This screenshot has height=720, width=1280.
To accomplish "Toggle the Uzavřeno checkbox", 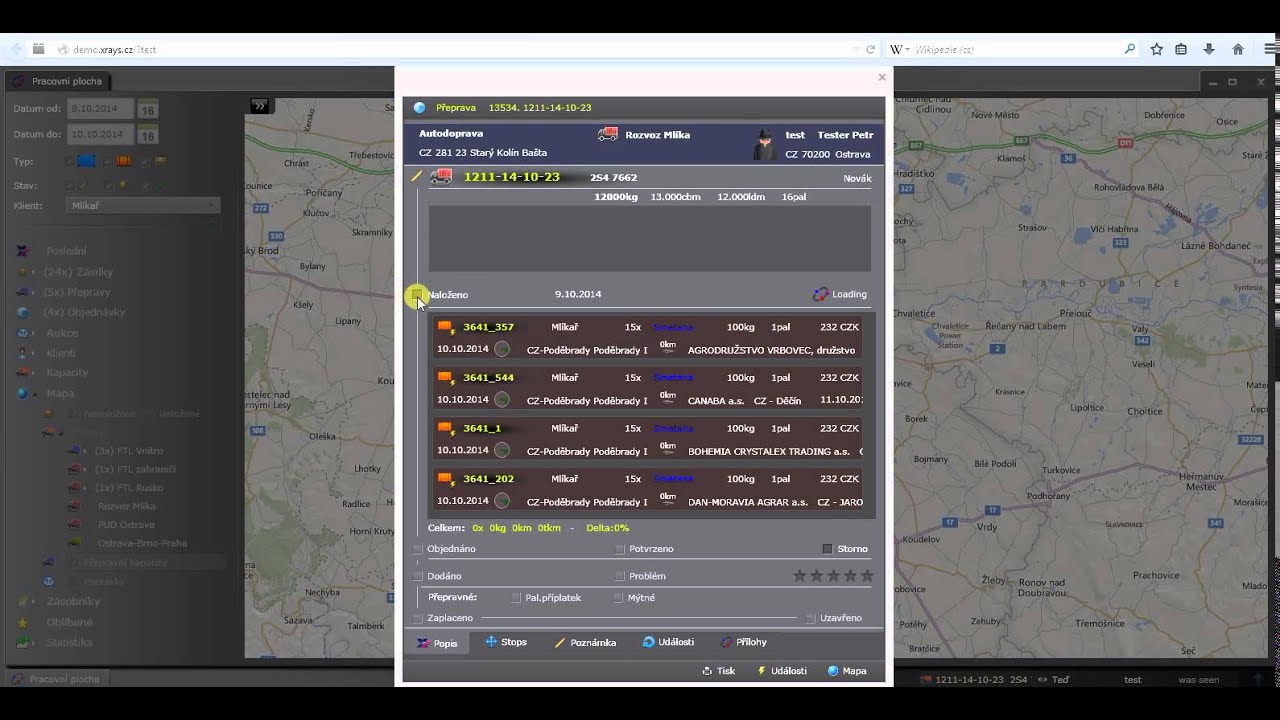I will coord(811,618).
